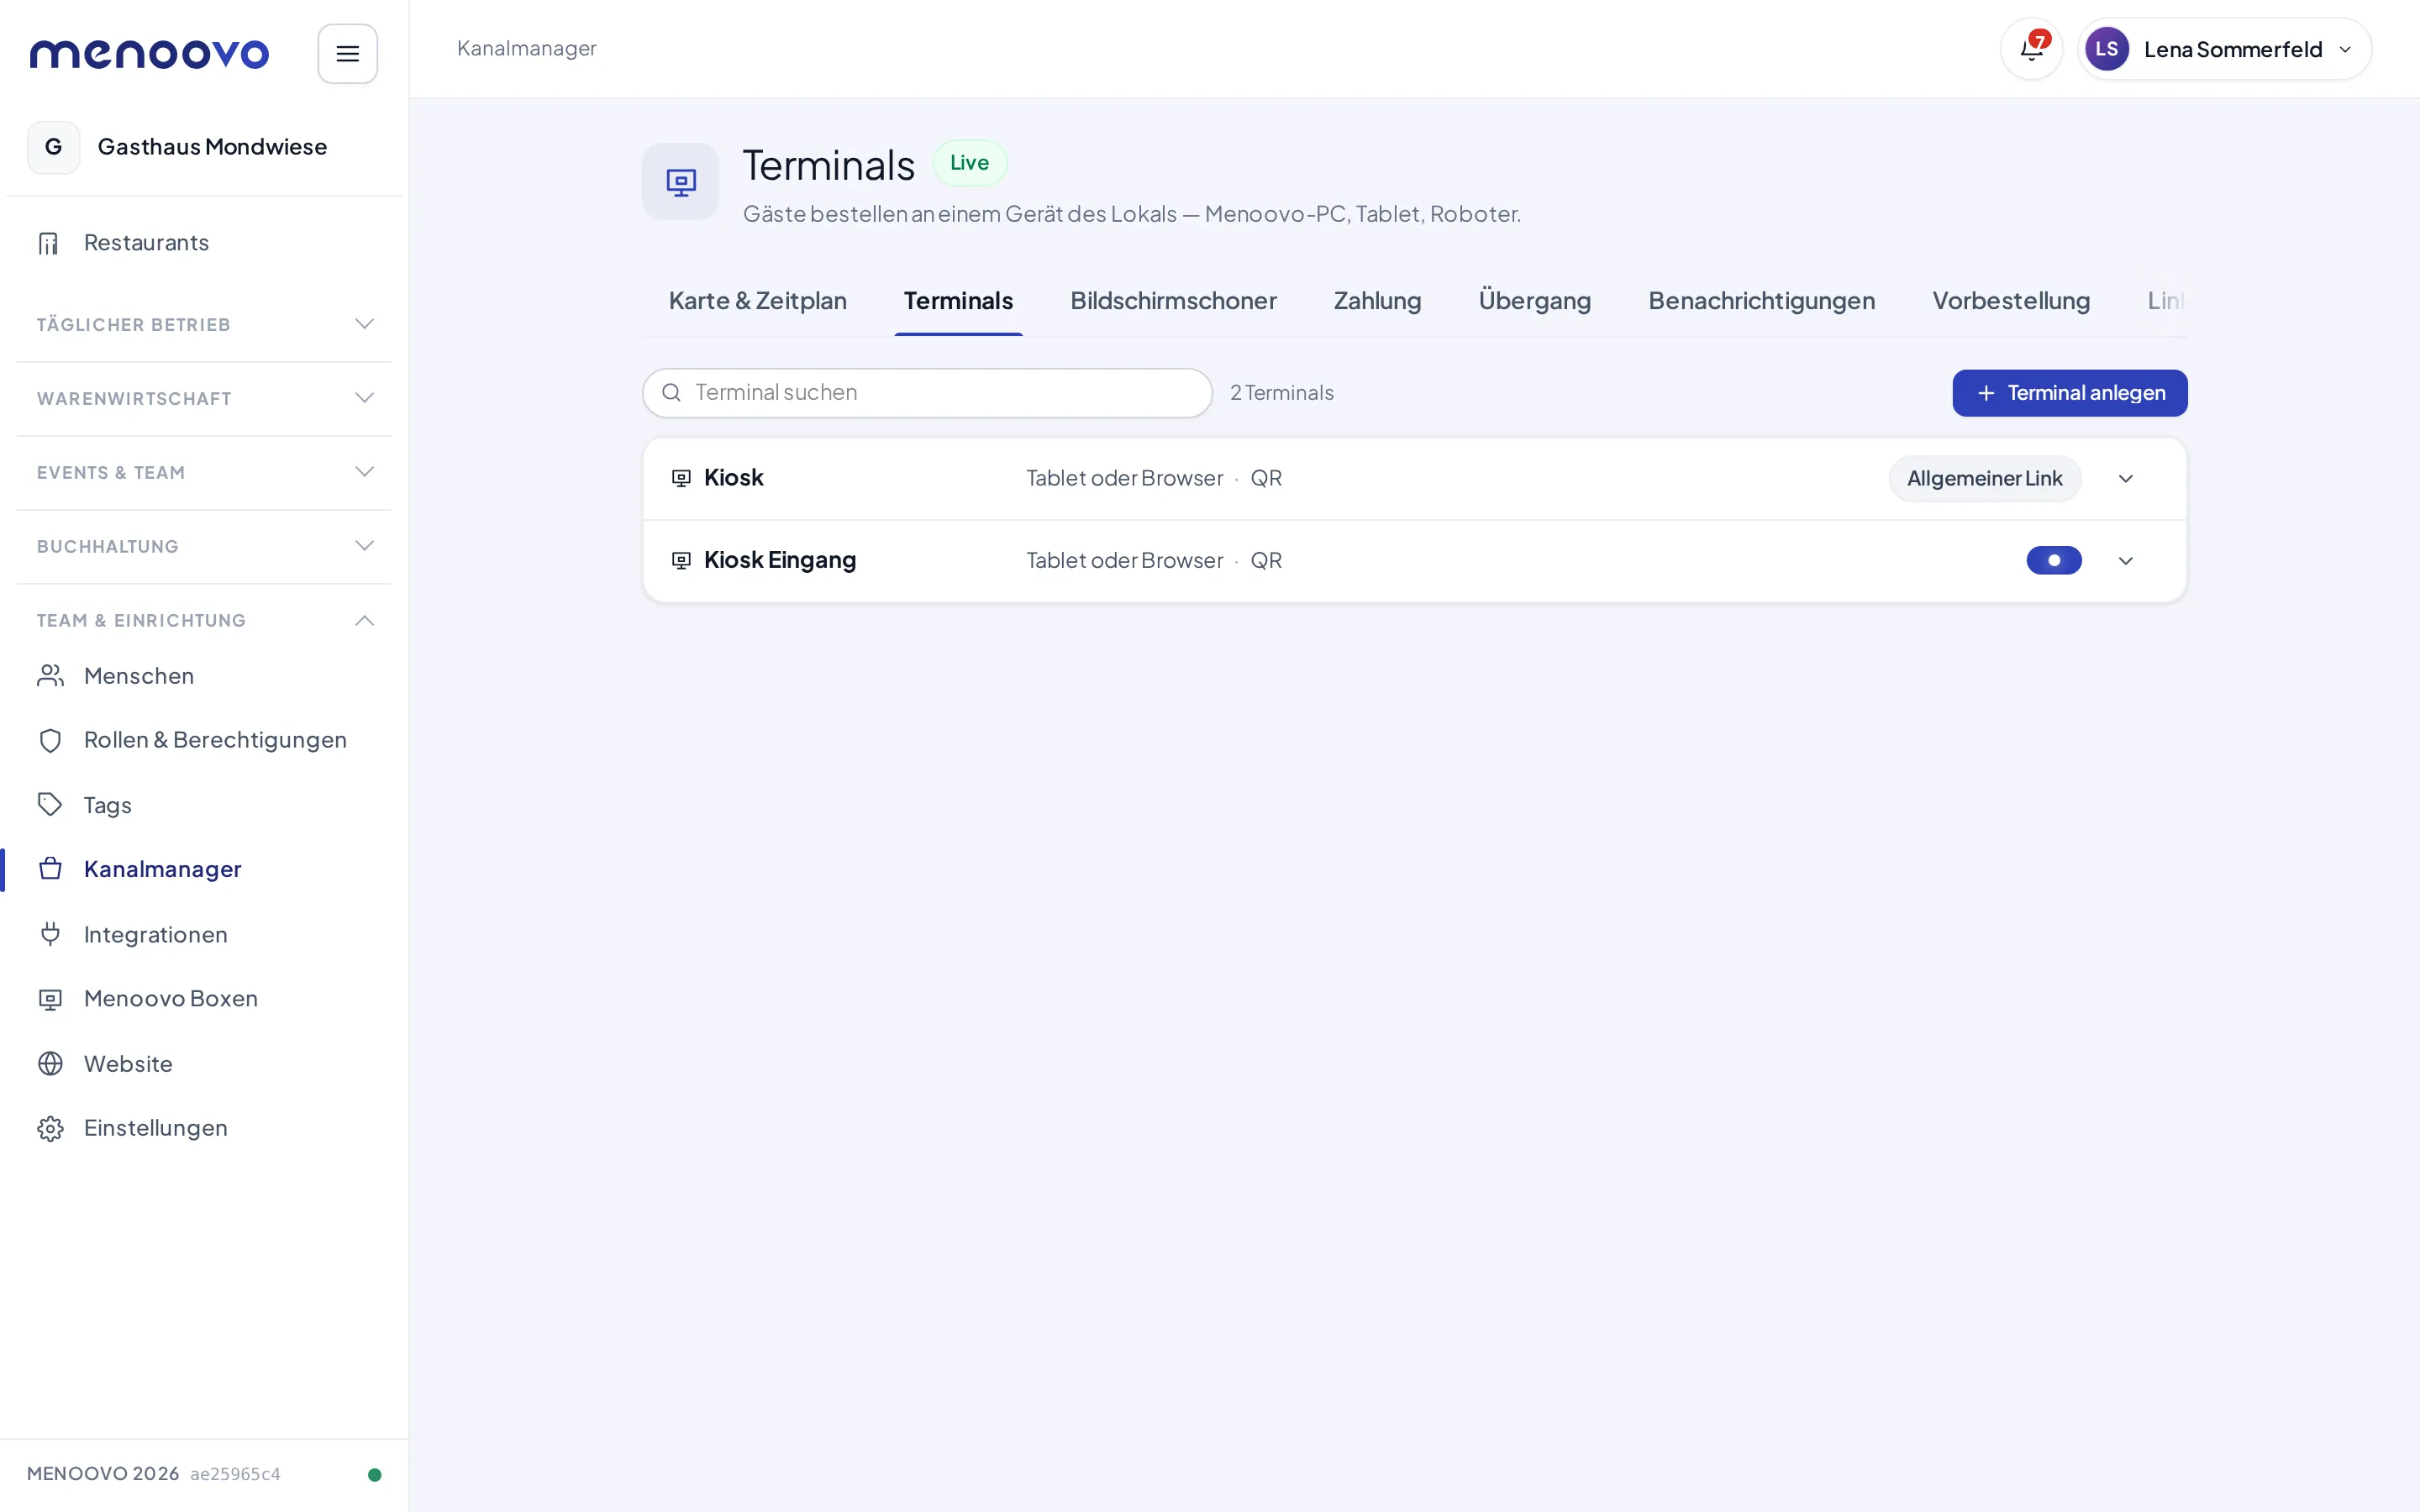This screenshot has height=1512, width=2420.
Task: Expand the Buchhaltung section
Action: coord(204,546)
